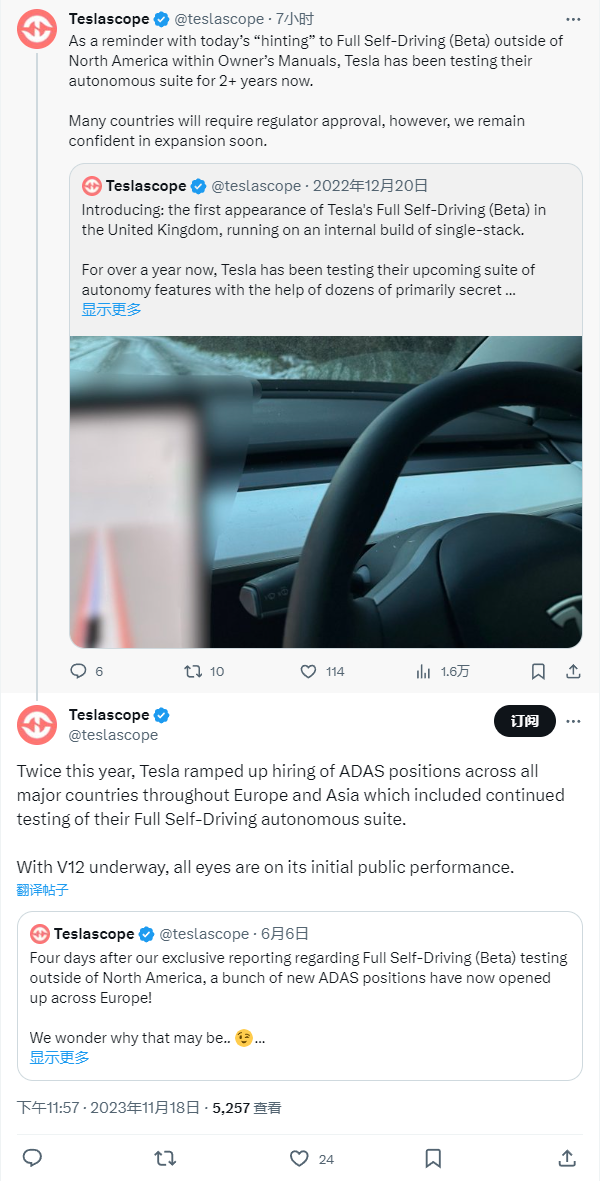Open more options next to 订阅 button
Image resolution: width=600 pixels, height=1181 pixels.
573,721
